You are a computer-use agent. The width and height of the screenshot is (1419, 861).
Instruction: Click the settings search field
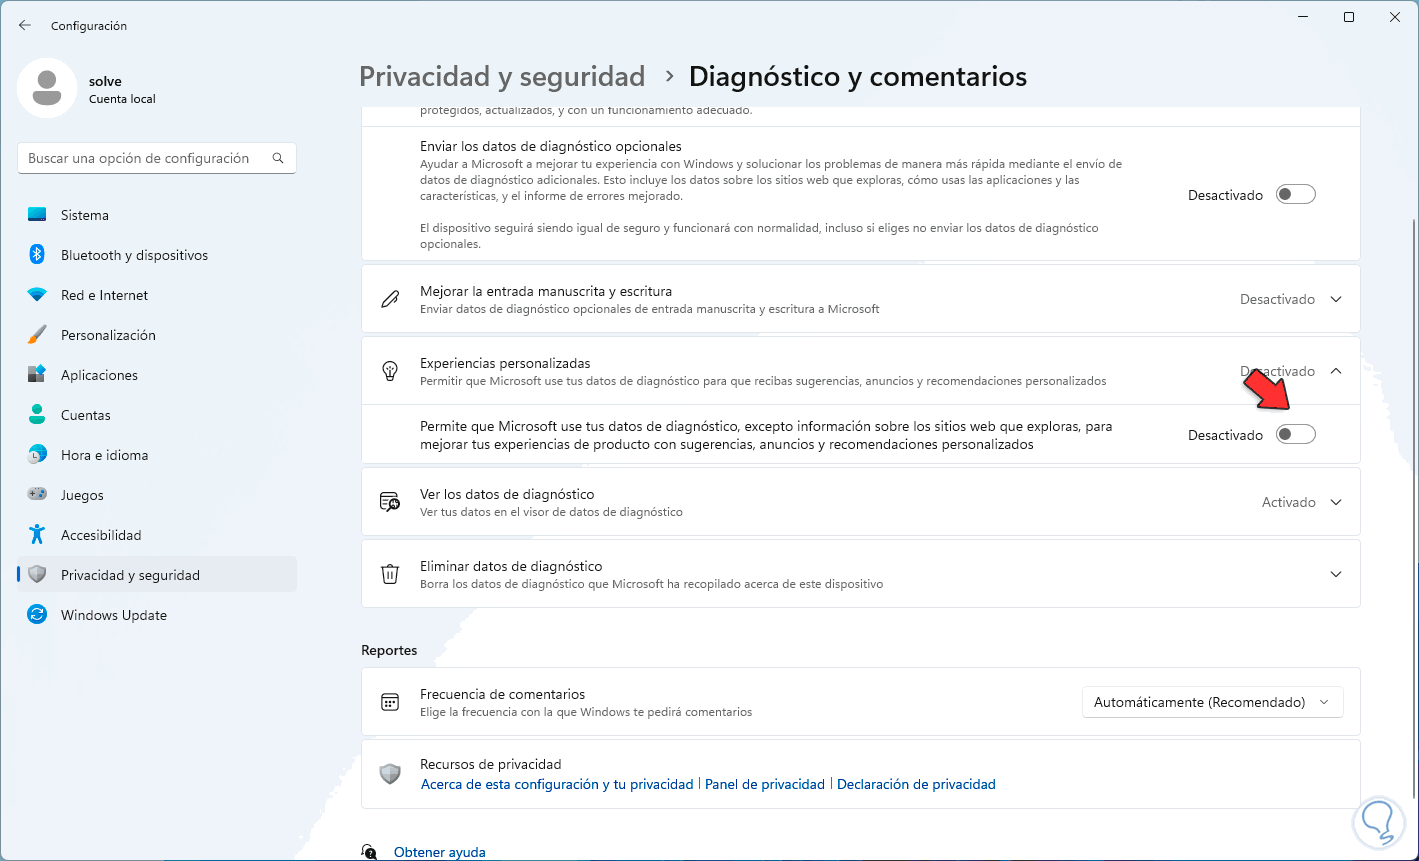click(x=157, y=158)
